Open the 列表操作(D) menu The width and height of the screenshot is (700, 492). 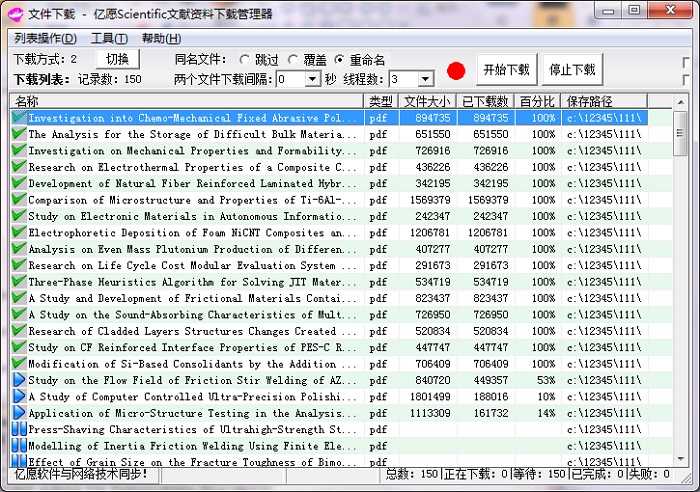click(x=45, y=39)
